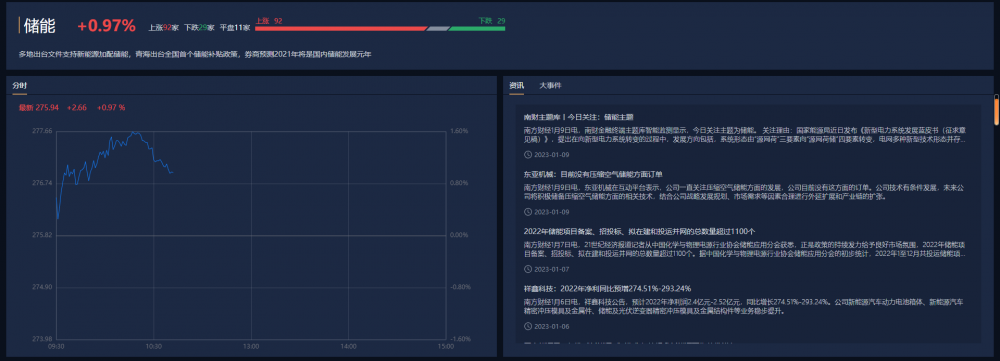This screenshot has height=361, width=1000.
Task: Open news 南财主题库丨今日关注：储能主题
Action: coord(578,117)
